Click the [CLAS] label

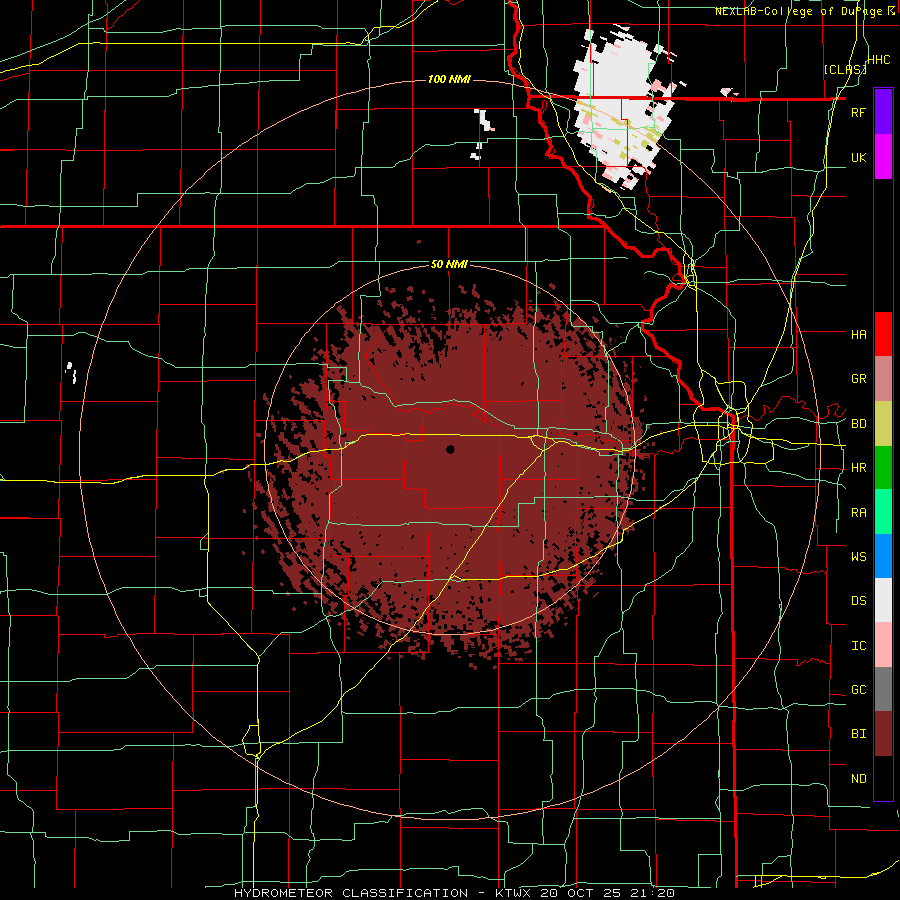point(845,69)
